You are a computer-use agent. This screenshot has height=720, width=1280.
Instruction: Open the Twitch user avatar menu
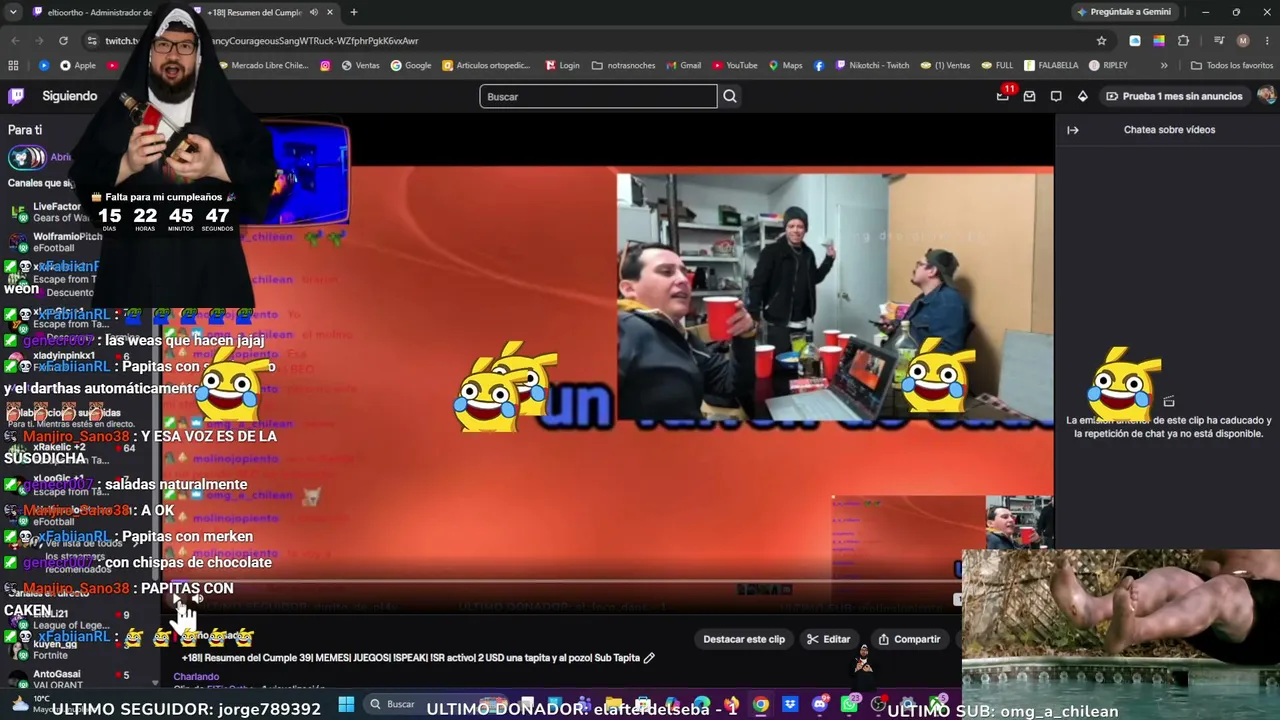(1267, 96)
